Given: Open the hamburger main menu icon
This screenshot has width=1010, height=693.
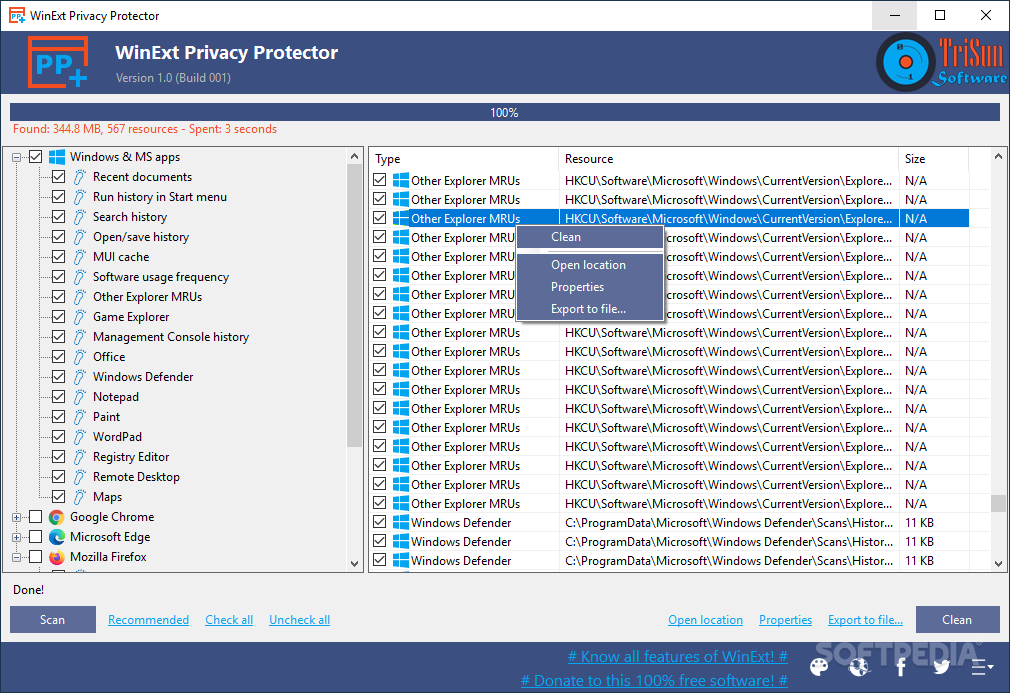Looking at the screenshot, I should click(x=982, y=667).
